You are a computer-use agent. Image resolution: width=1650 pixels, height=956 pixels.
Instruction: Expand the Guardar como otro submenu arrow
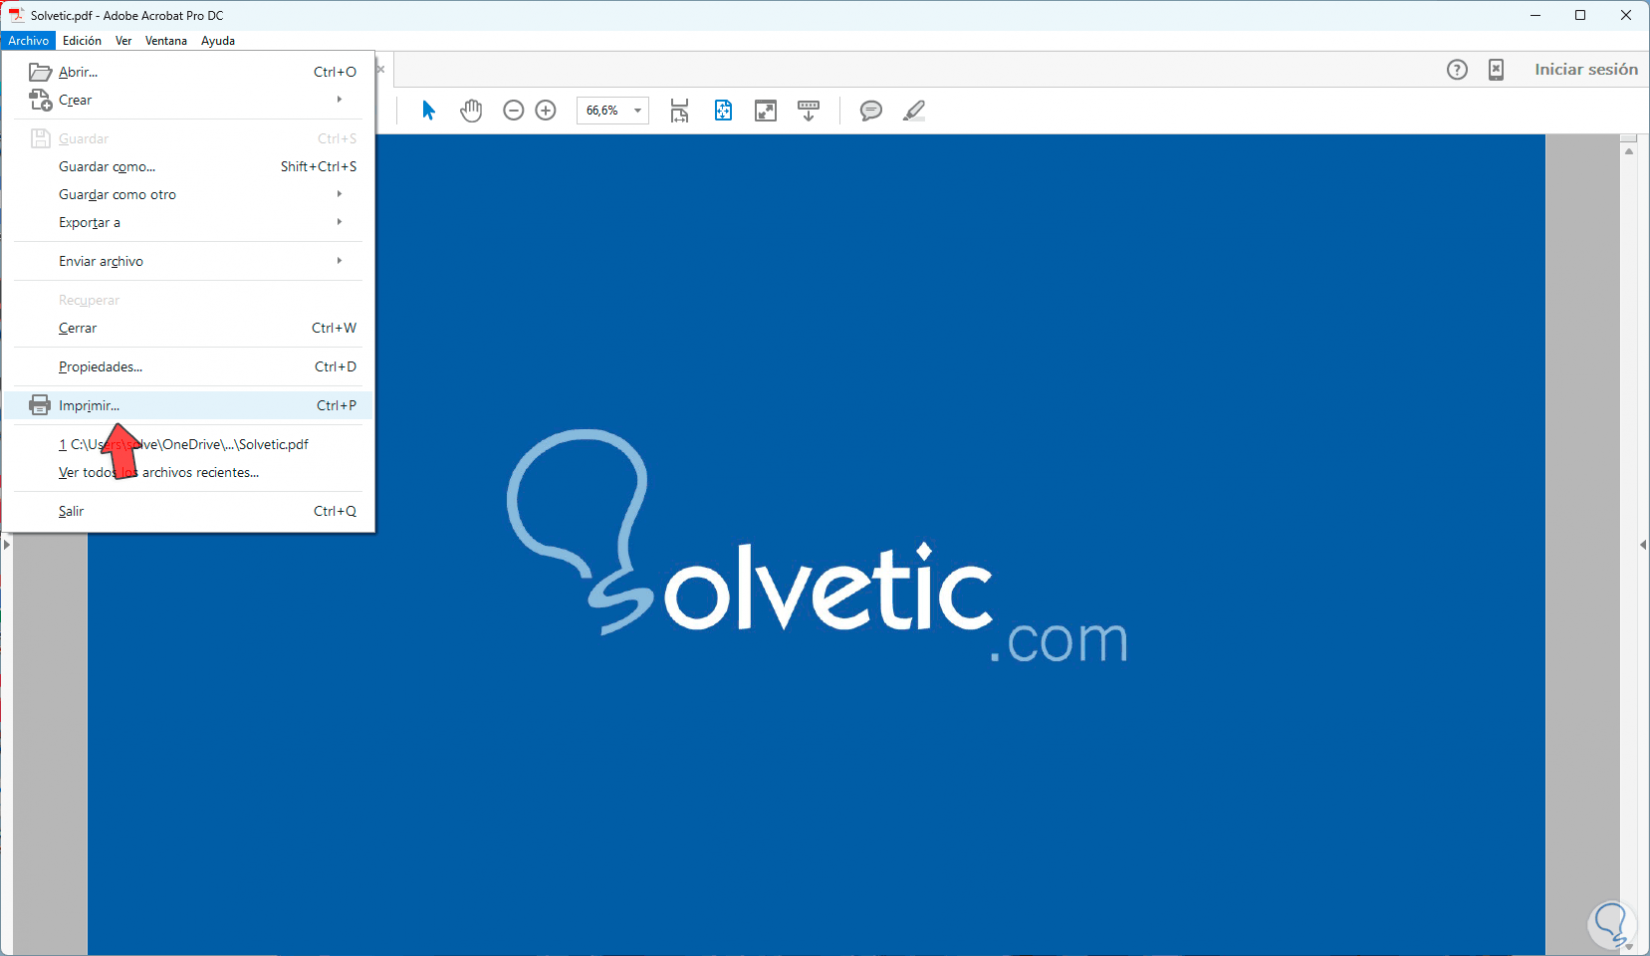tap(340, 194)
